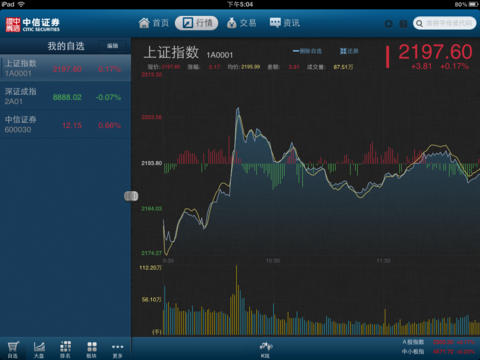The width and height of the screenshot is (480, 360).
Task: Click the large 2197.60 index price
Action: [435, 52]
